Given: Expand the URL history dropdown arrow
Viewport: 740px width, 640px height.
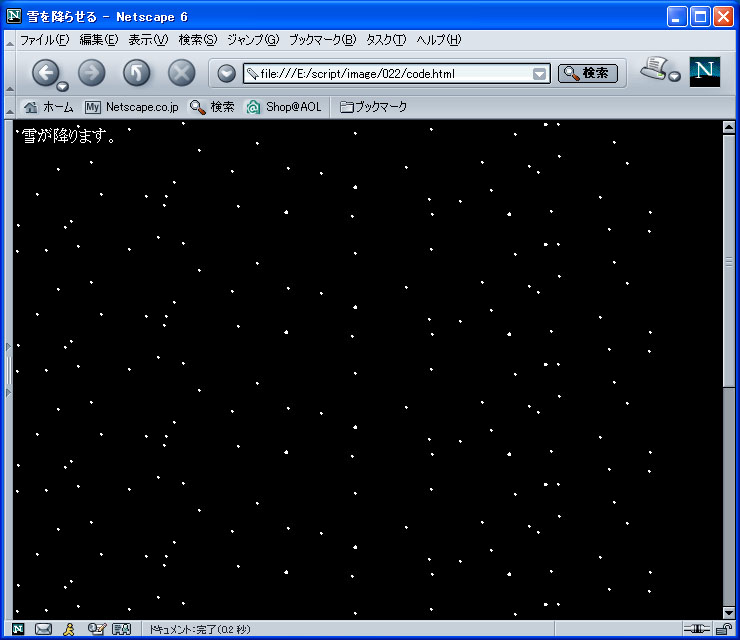Looking at the screenshot, I should (x=539, y=74).
